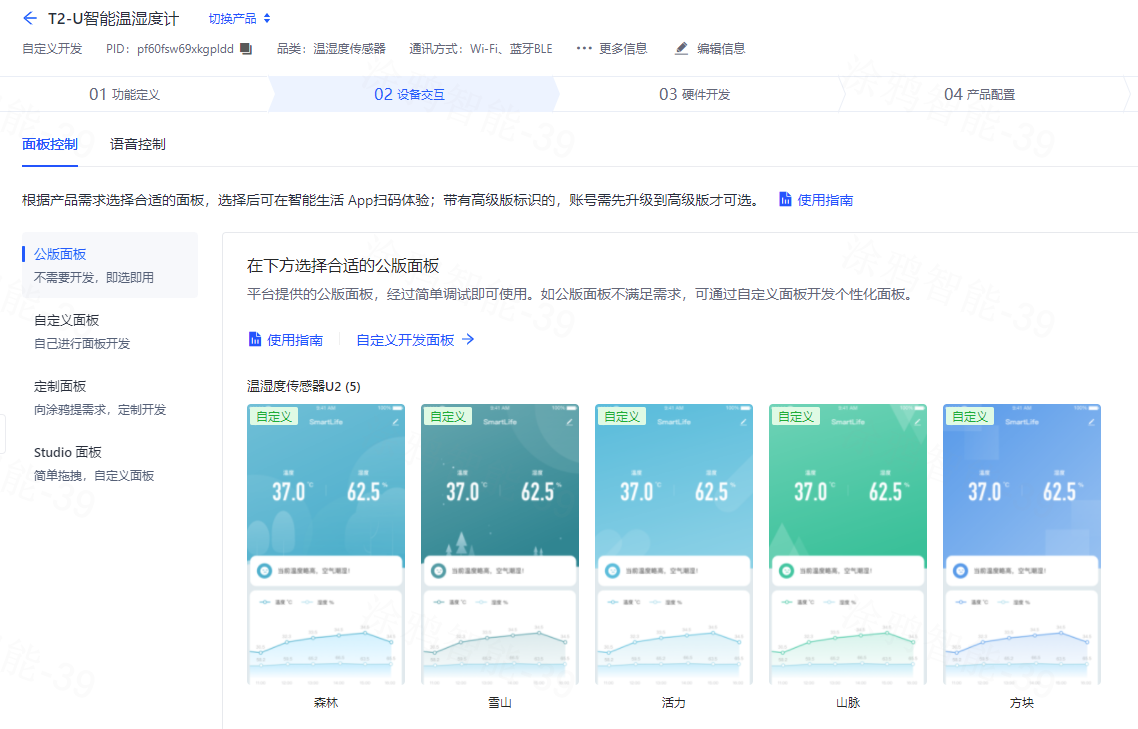Click 品类：温湿度传感器 text
This screenshot has width=1138, height=729.
pos(331,49)
